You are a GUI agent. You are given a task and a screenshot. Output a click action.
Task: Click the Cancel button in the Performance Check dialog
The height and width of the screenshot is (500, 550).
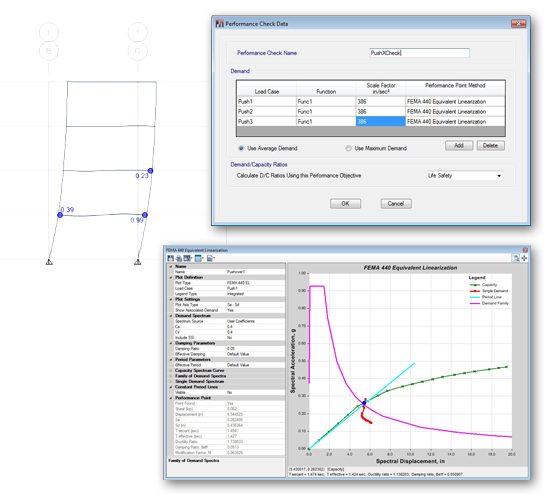point(396,204)
